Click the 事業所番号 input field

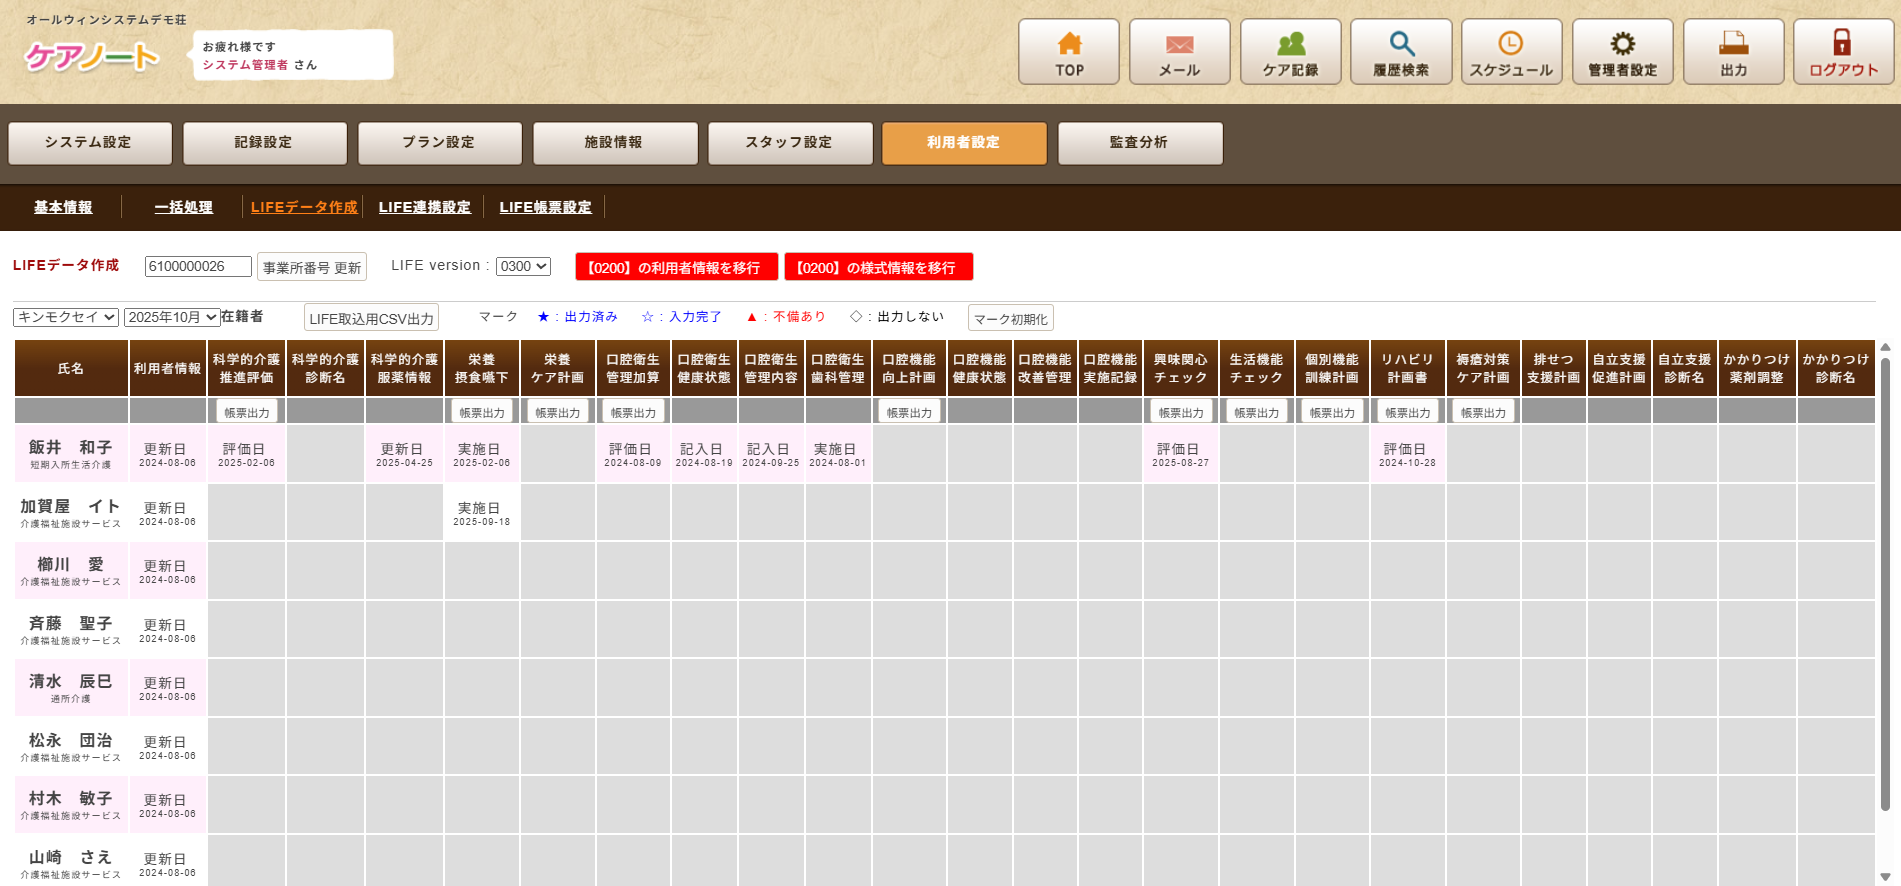coord(198,266)
